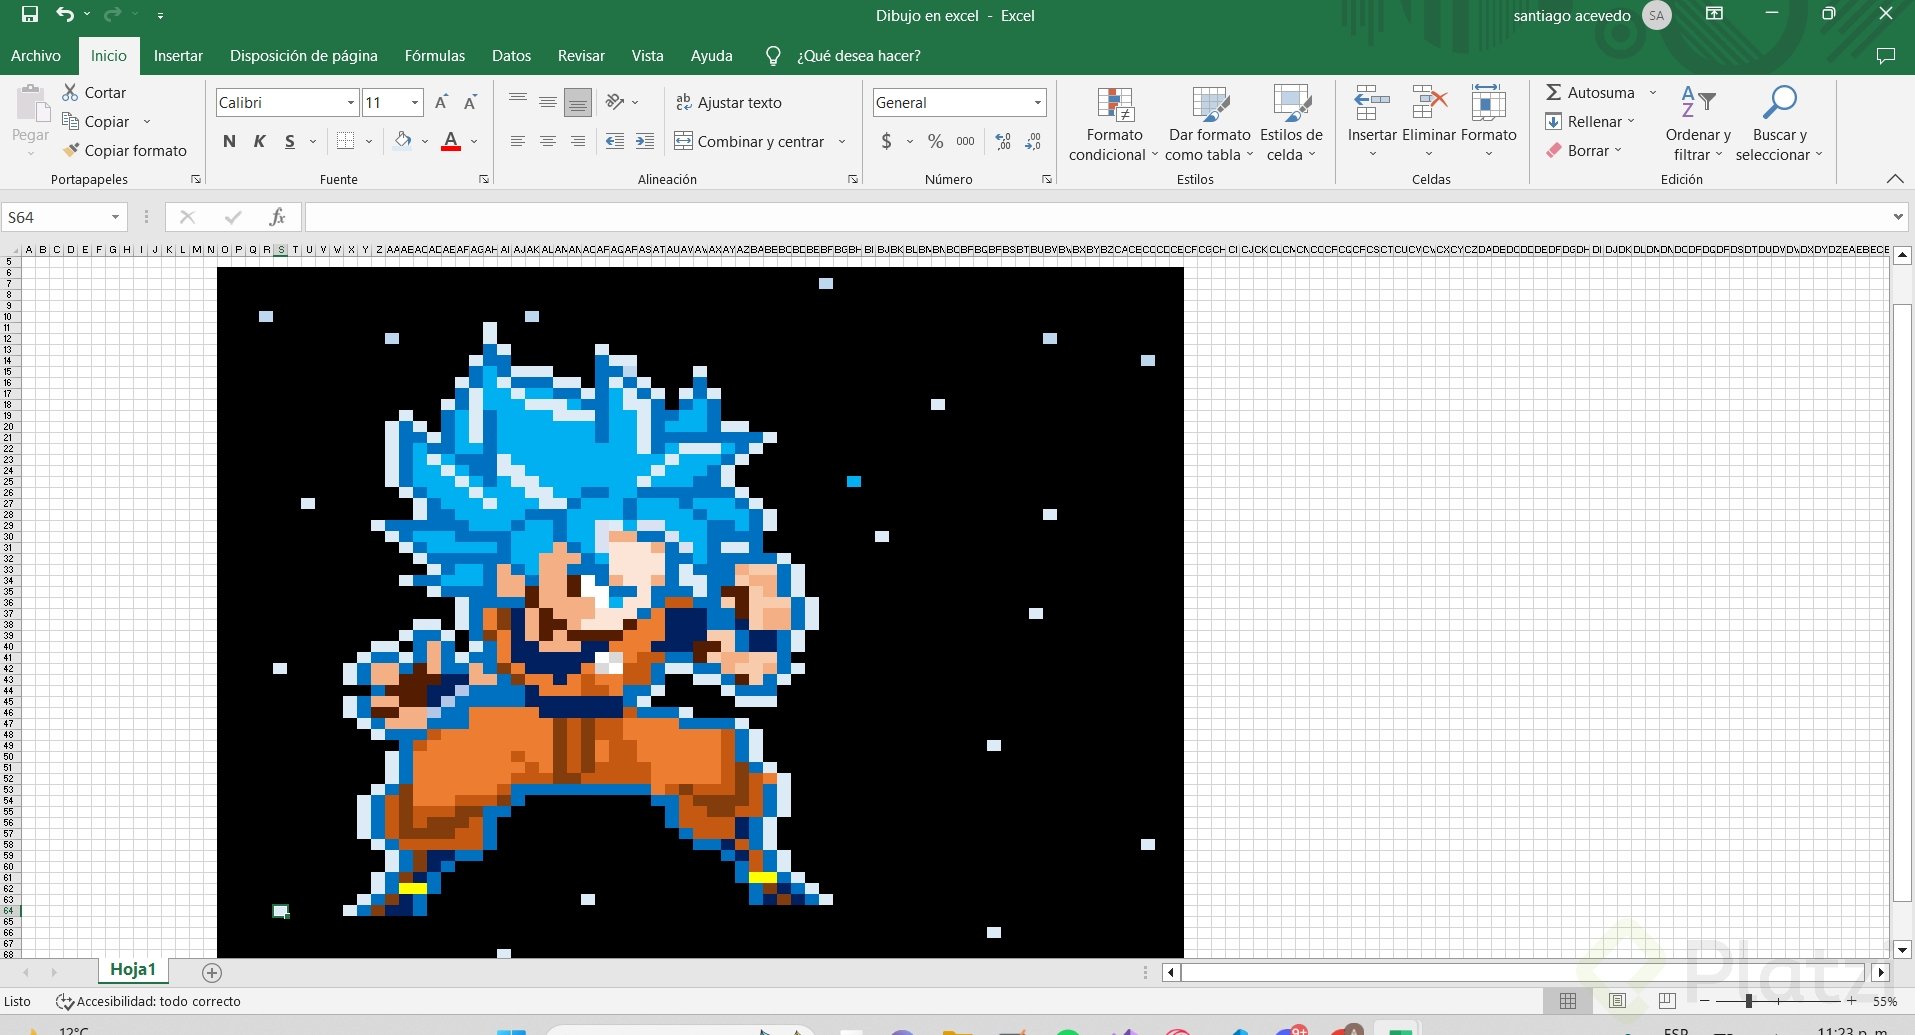Image resolution: width=1915 pixels, height=1035 pixels.
Task: Click the orientation text rotate icon
Action: [x=615, y=102]
